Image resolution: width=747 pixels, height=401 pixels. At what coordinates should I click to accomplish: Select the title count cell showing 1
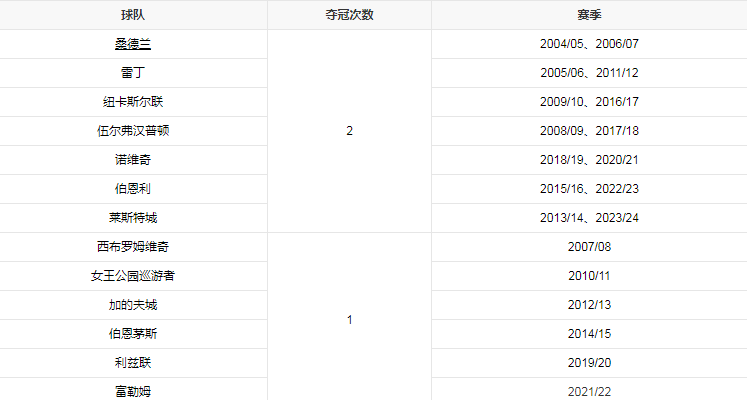tap(349, 319)
